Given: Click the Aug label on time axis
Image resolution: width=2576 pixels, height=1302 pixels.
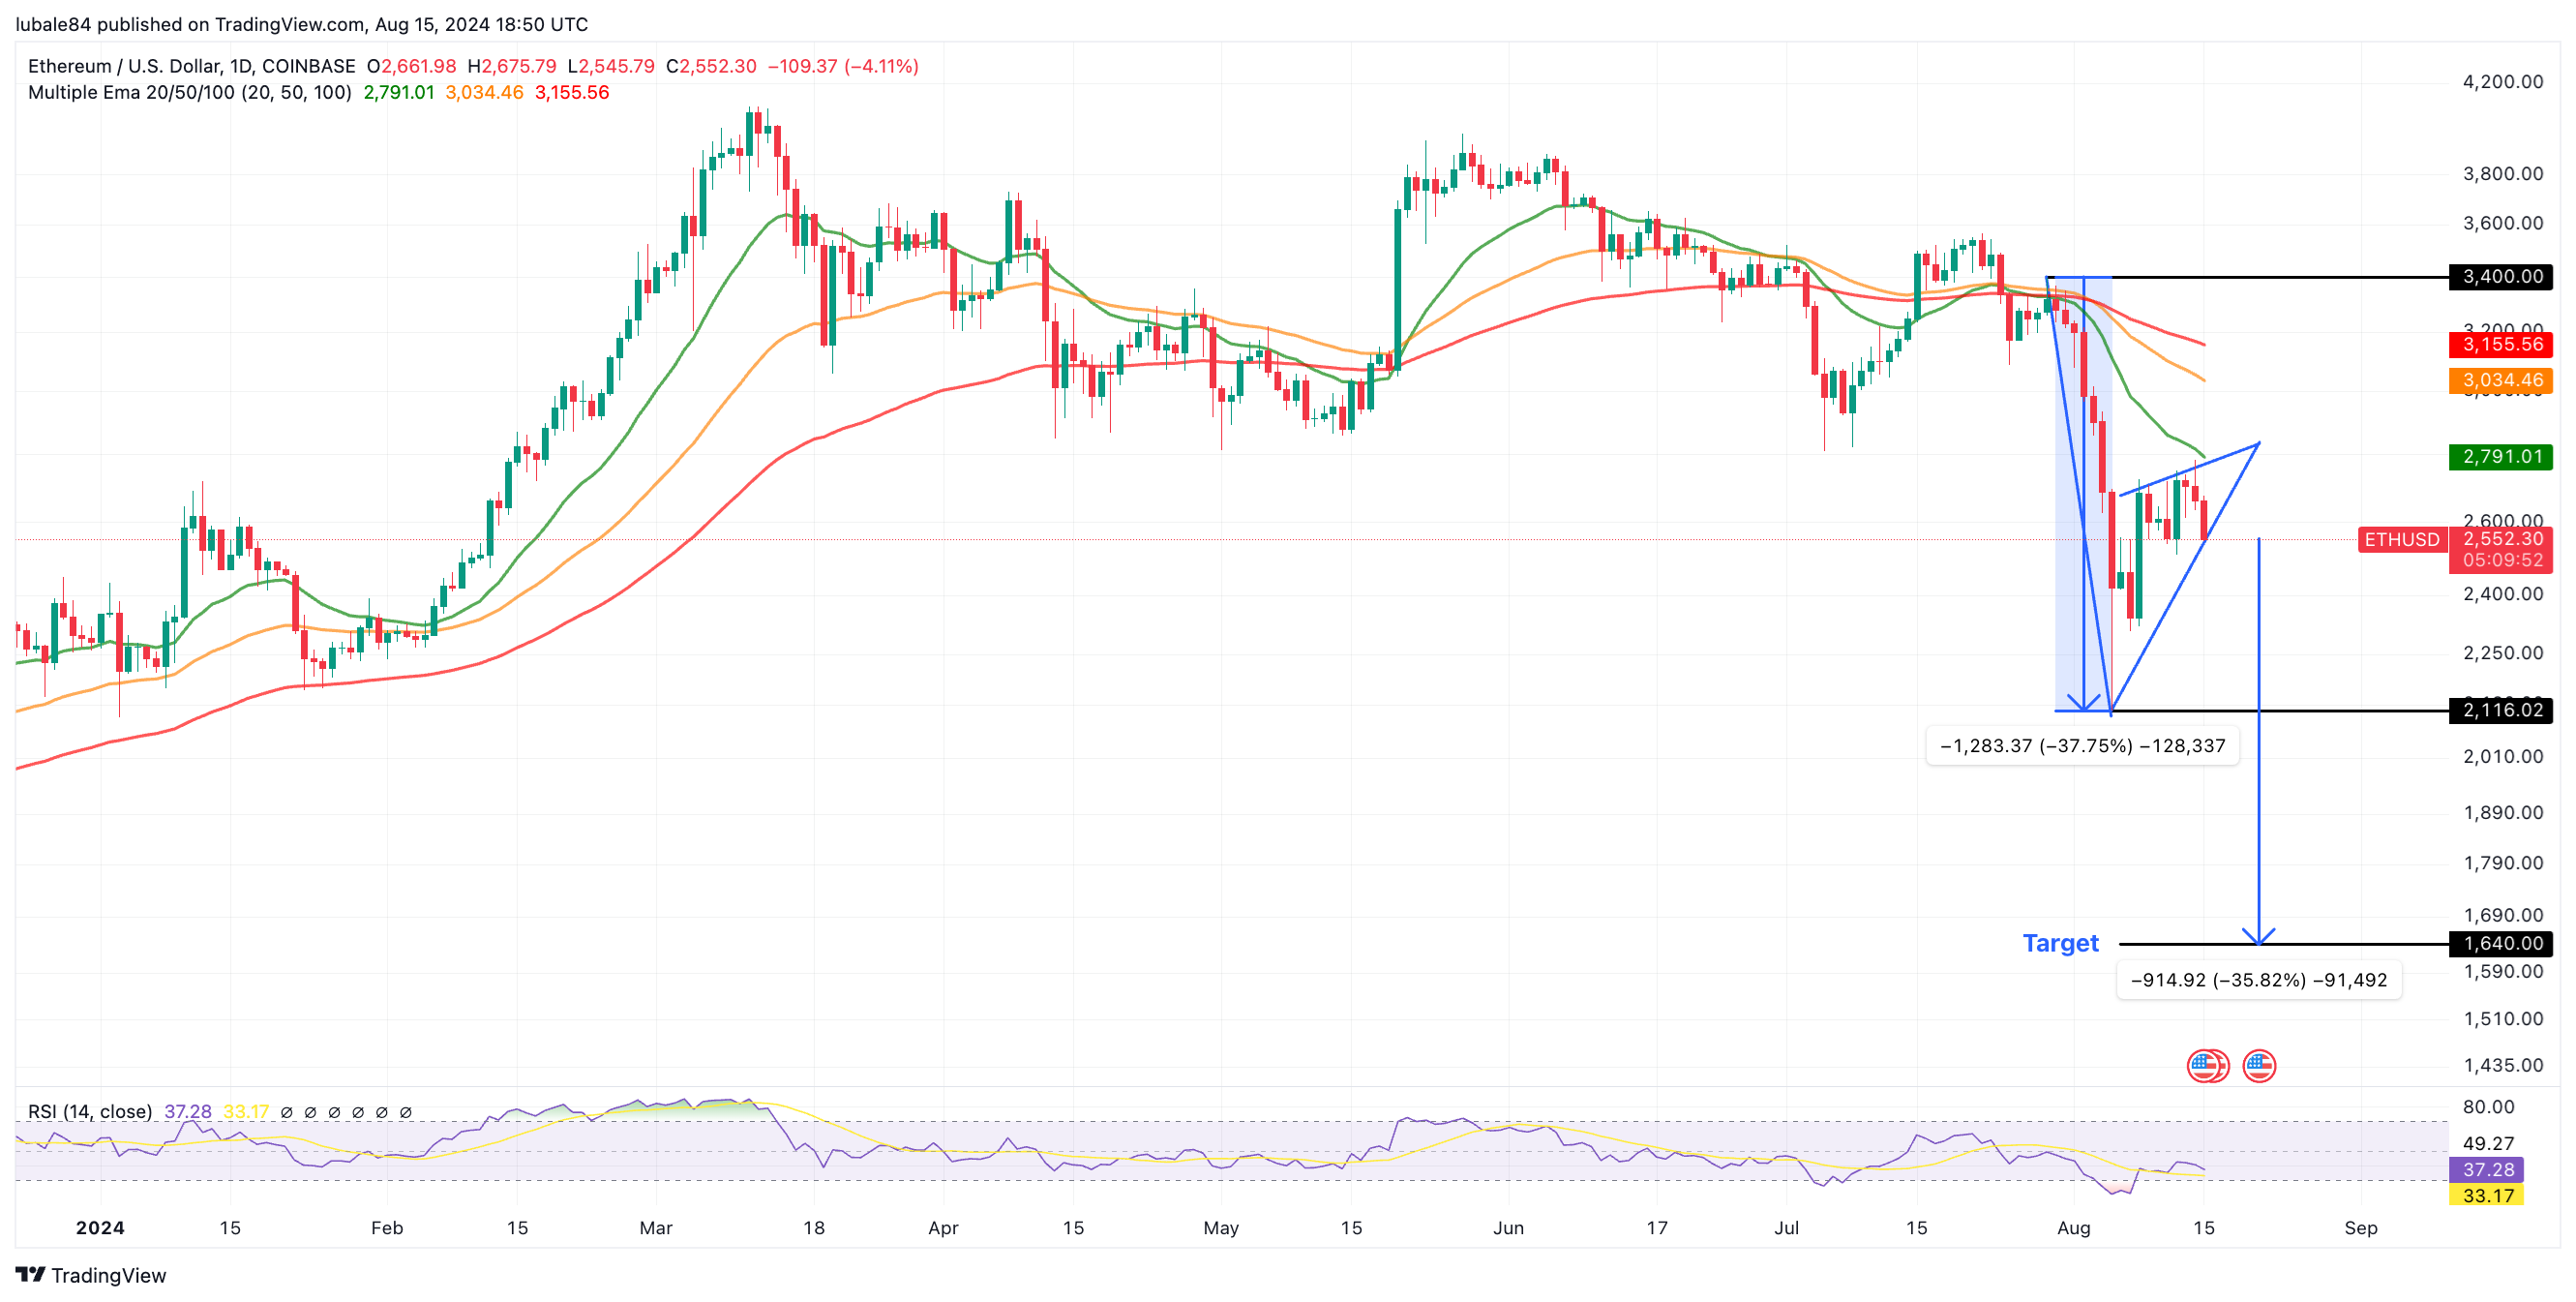Looking at the screenshot, I should (2073, 1228).
